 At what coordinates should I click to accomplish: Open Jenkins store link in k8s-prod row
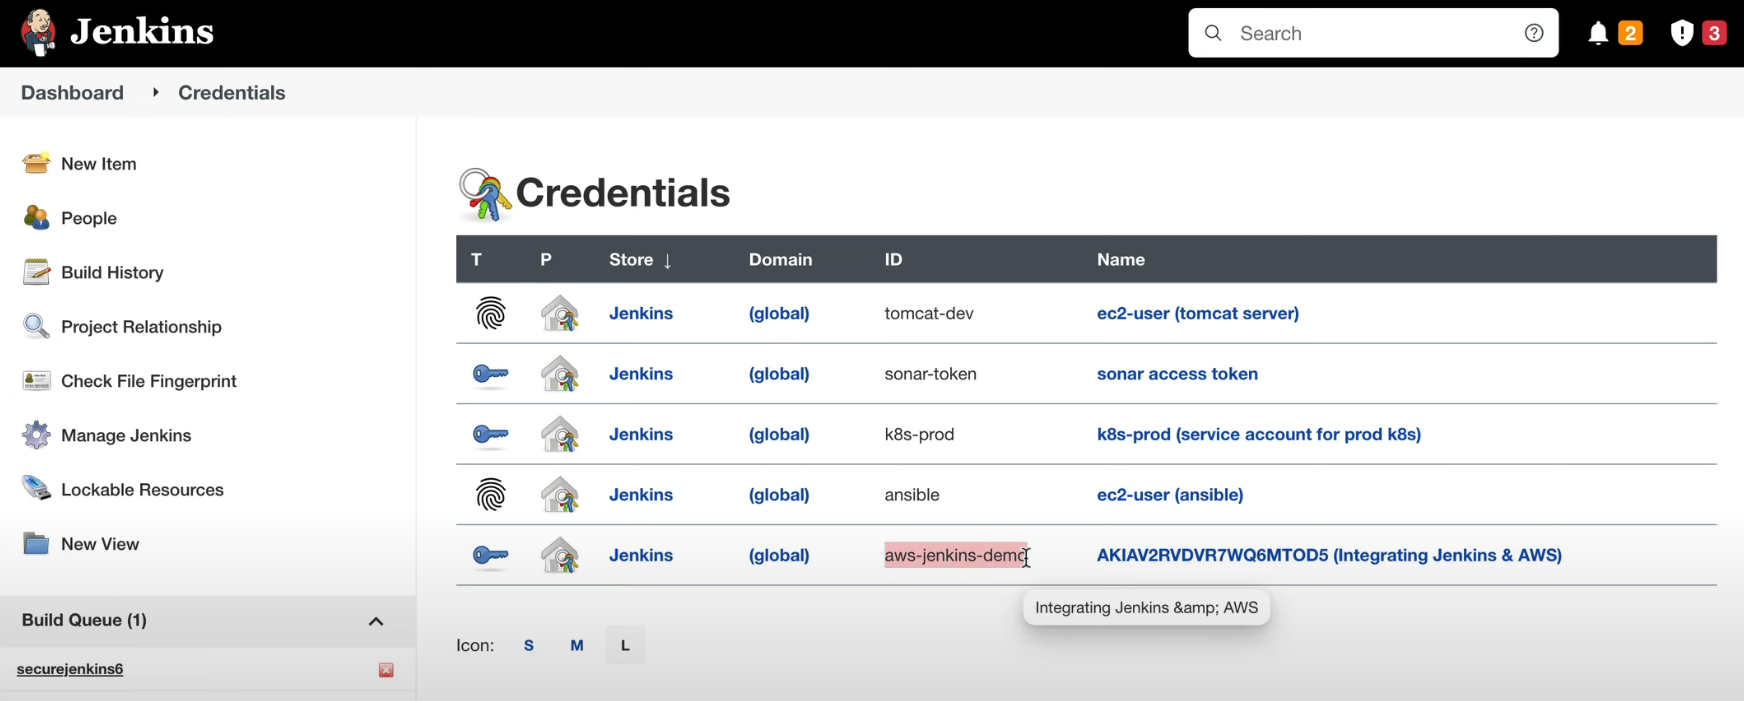tap(641, 434)
